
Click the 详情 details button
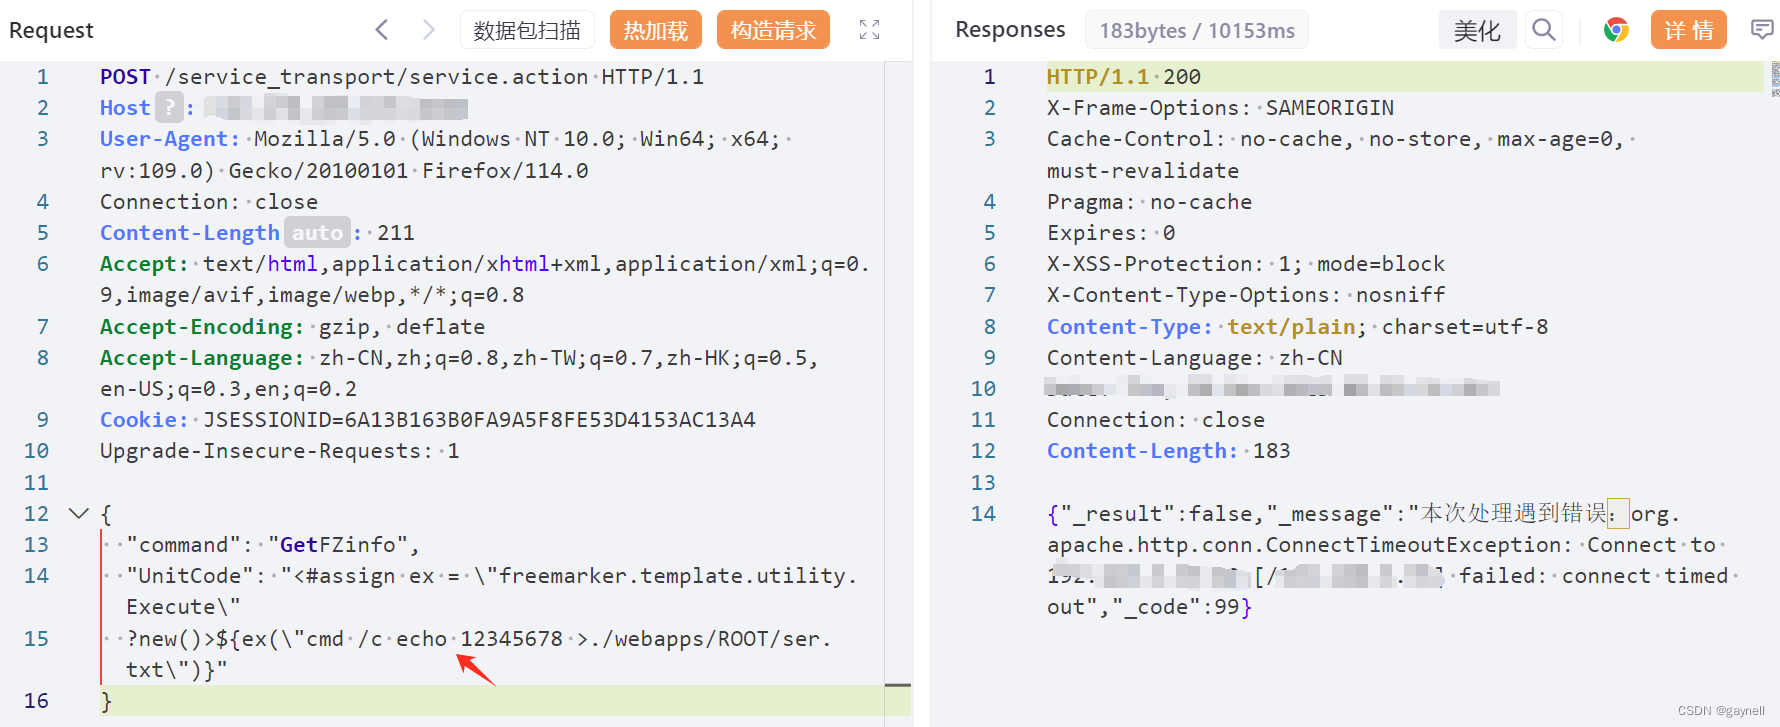click(x=1689, y=30)
